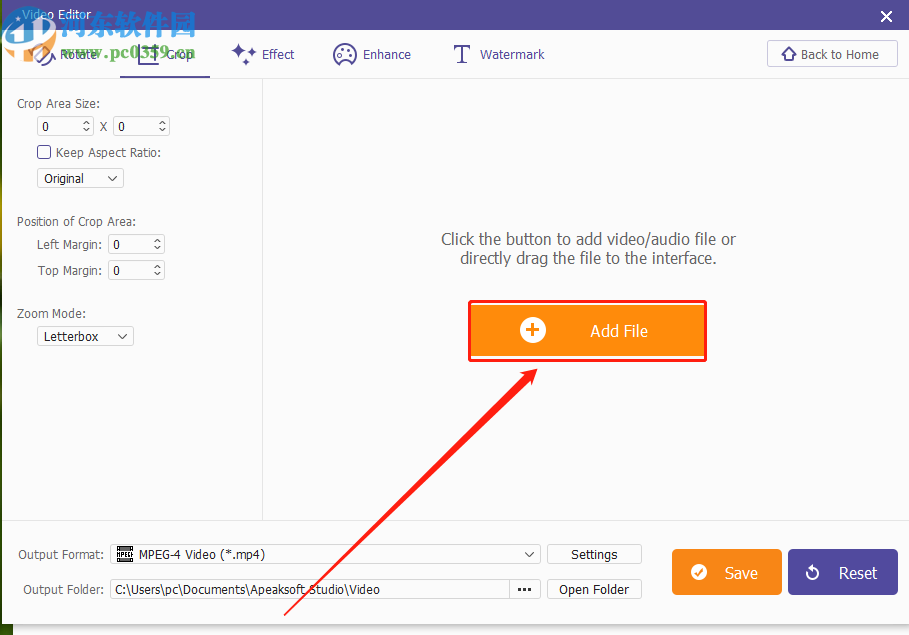The width and height of the screenshot is (909, 635).
Task: Open the Letterbox zoom mode dropdown
Action: click(x=85, y=336)
